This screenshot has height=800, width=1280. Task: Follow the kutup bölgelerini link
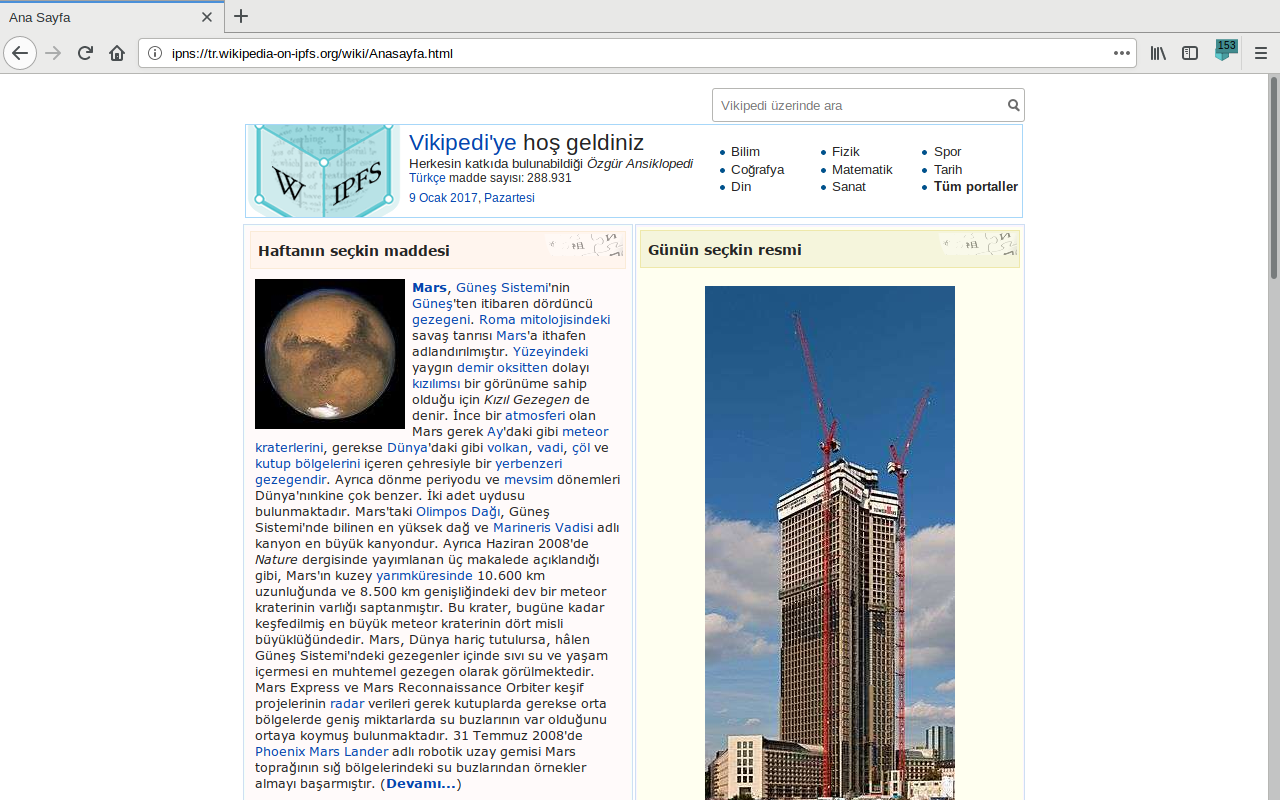point(307,464)
